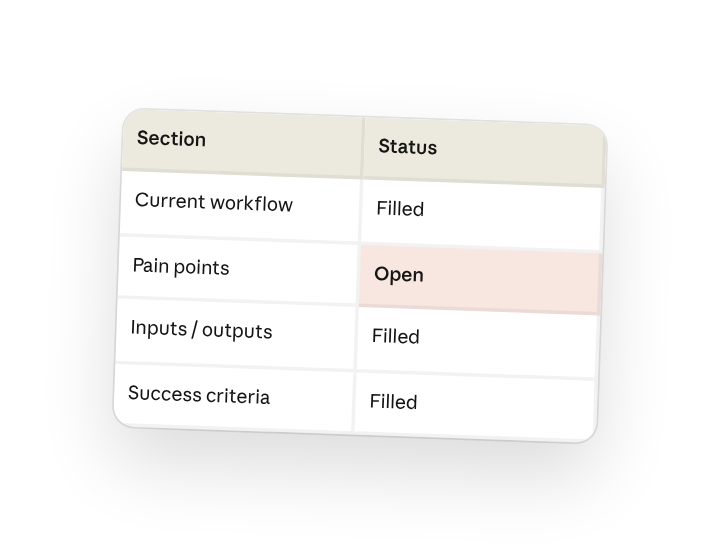Click the bold Open status text
720x552 pixels.
coord(399,275)
